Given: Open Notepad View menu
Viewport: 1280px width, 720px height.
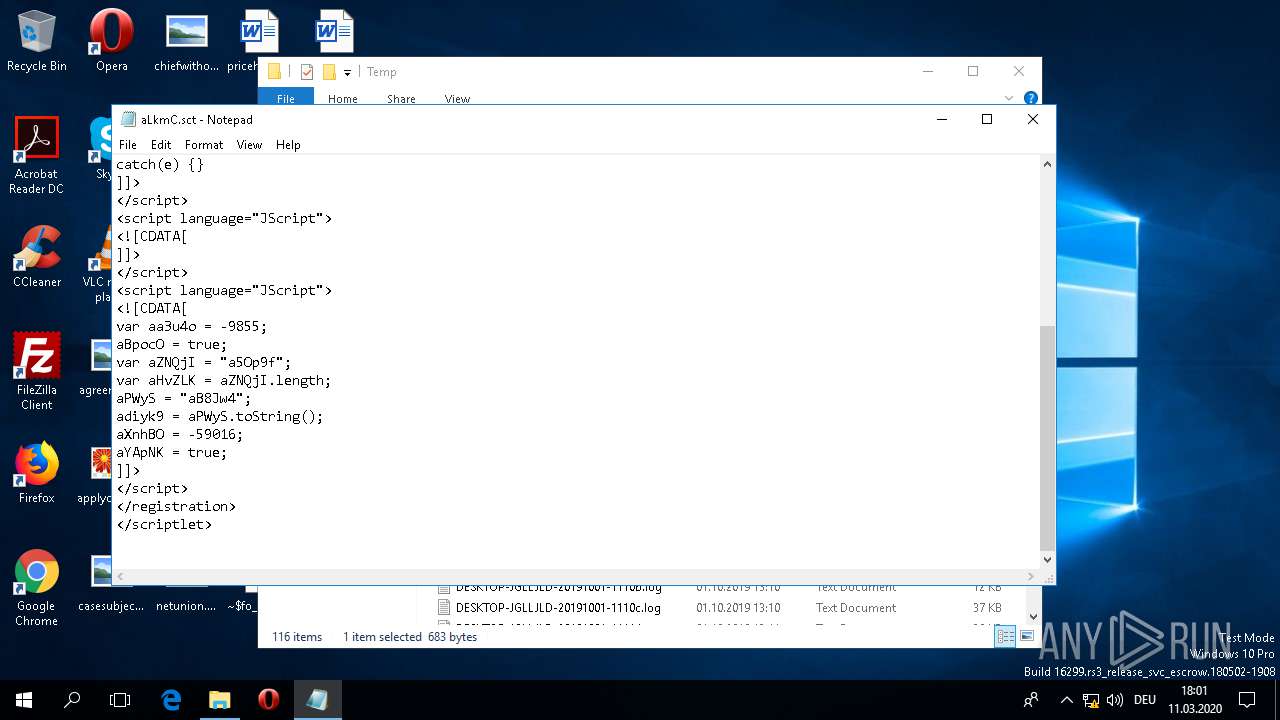Looking at the screenshot, I should pos(249,145).
